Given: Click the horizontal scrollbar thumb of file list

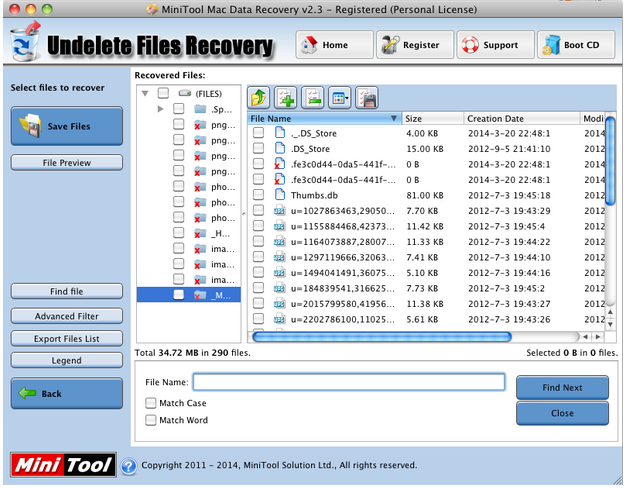Looking at the screenshot, I should pyautogui.click(x=382, y=337).
